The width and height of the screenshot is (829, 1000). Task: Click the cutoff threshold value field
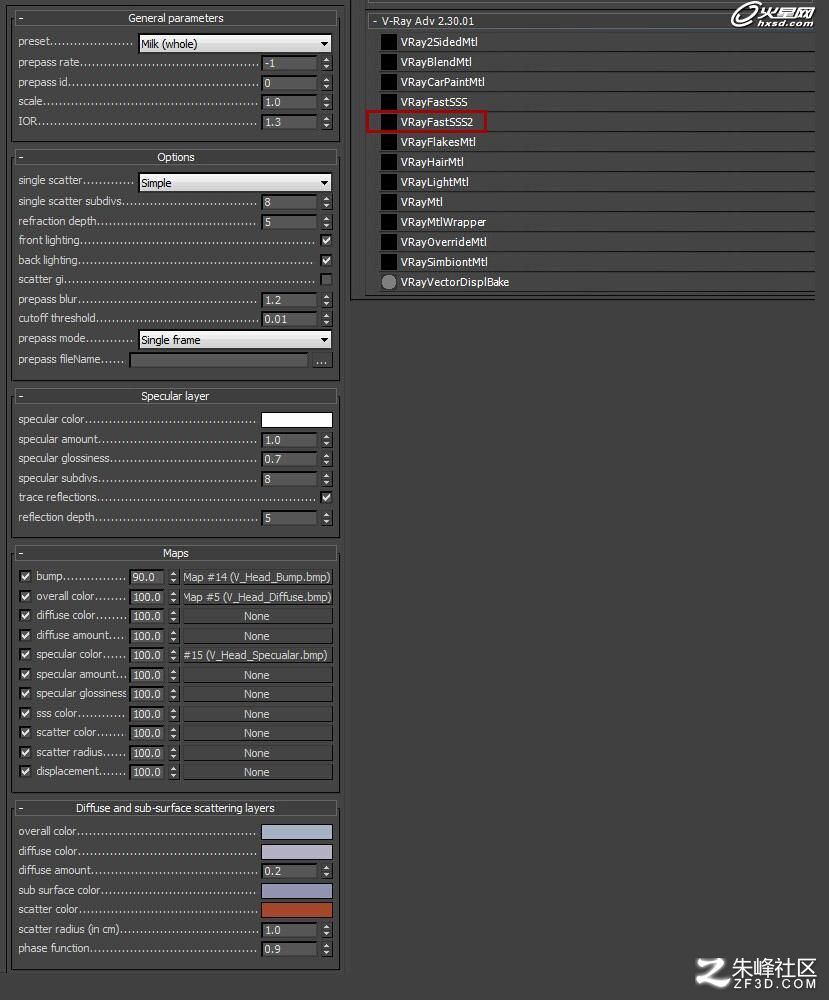[x=290, y=319]
